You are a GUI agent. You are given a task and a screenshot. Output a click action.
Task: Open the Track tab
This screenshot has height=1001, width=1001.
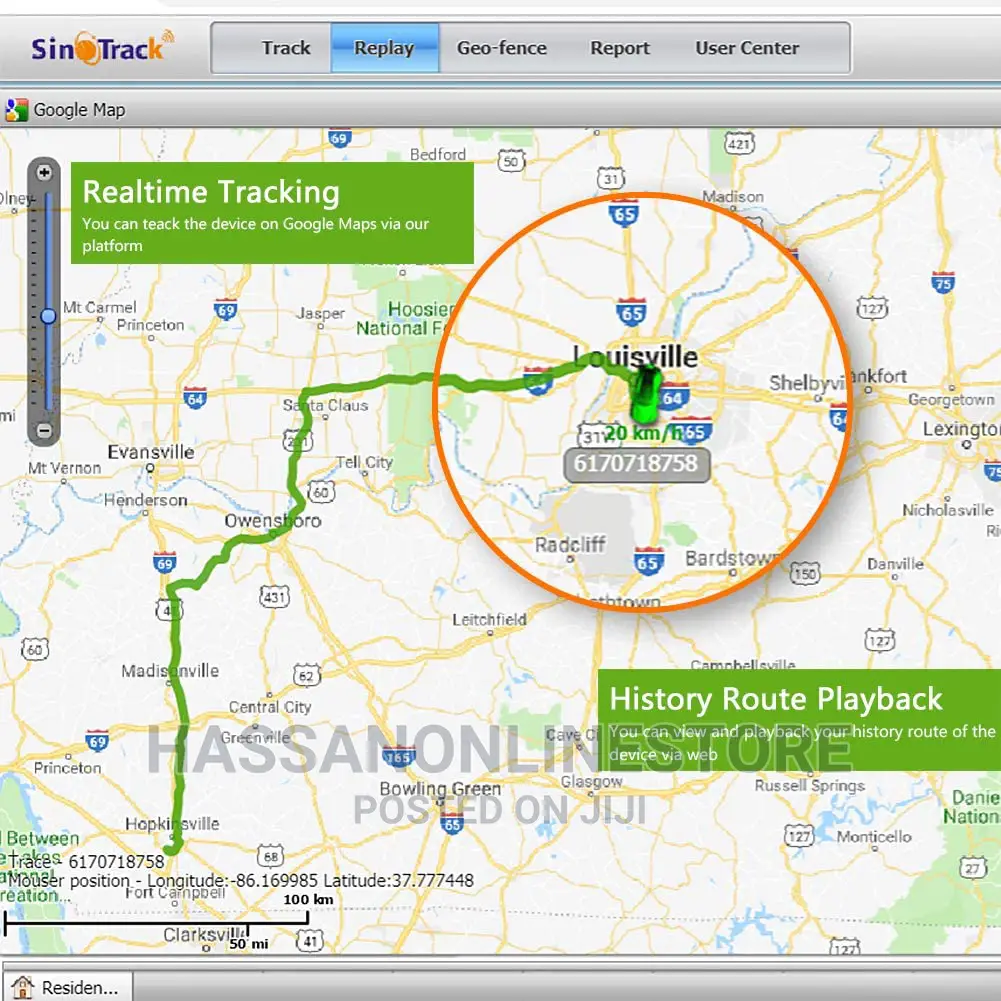coord(285,48)
